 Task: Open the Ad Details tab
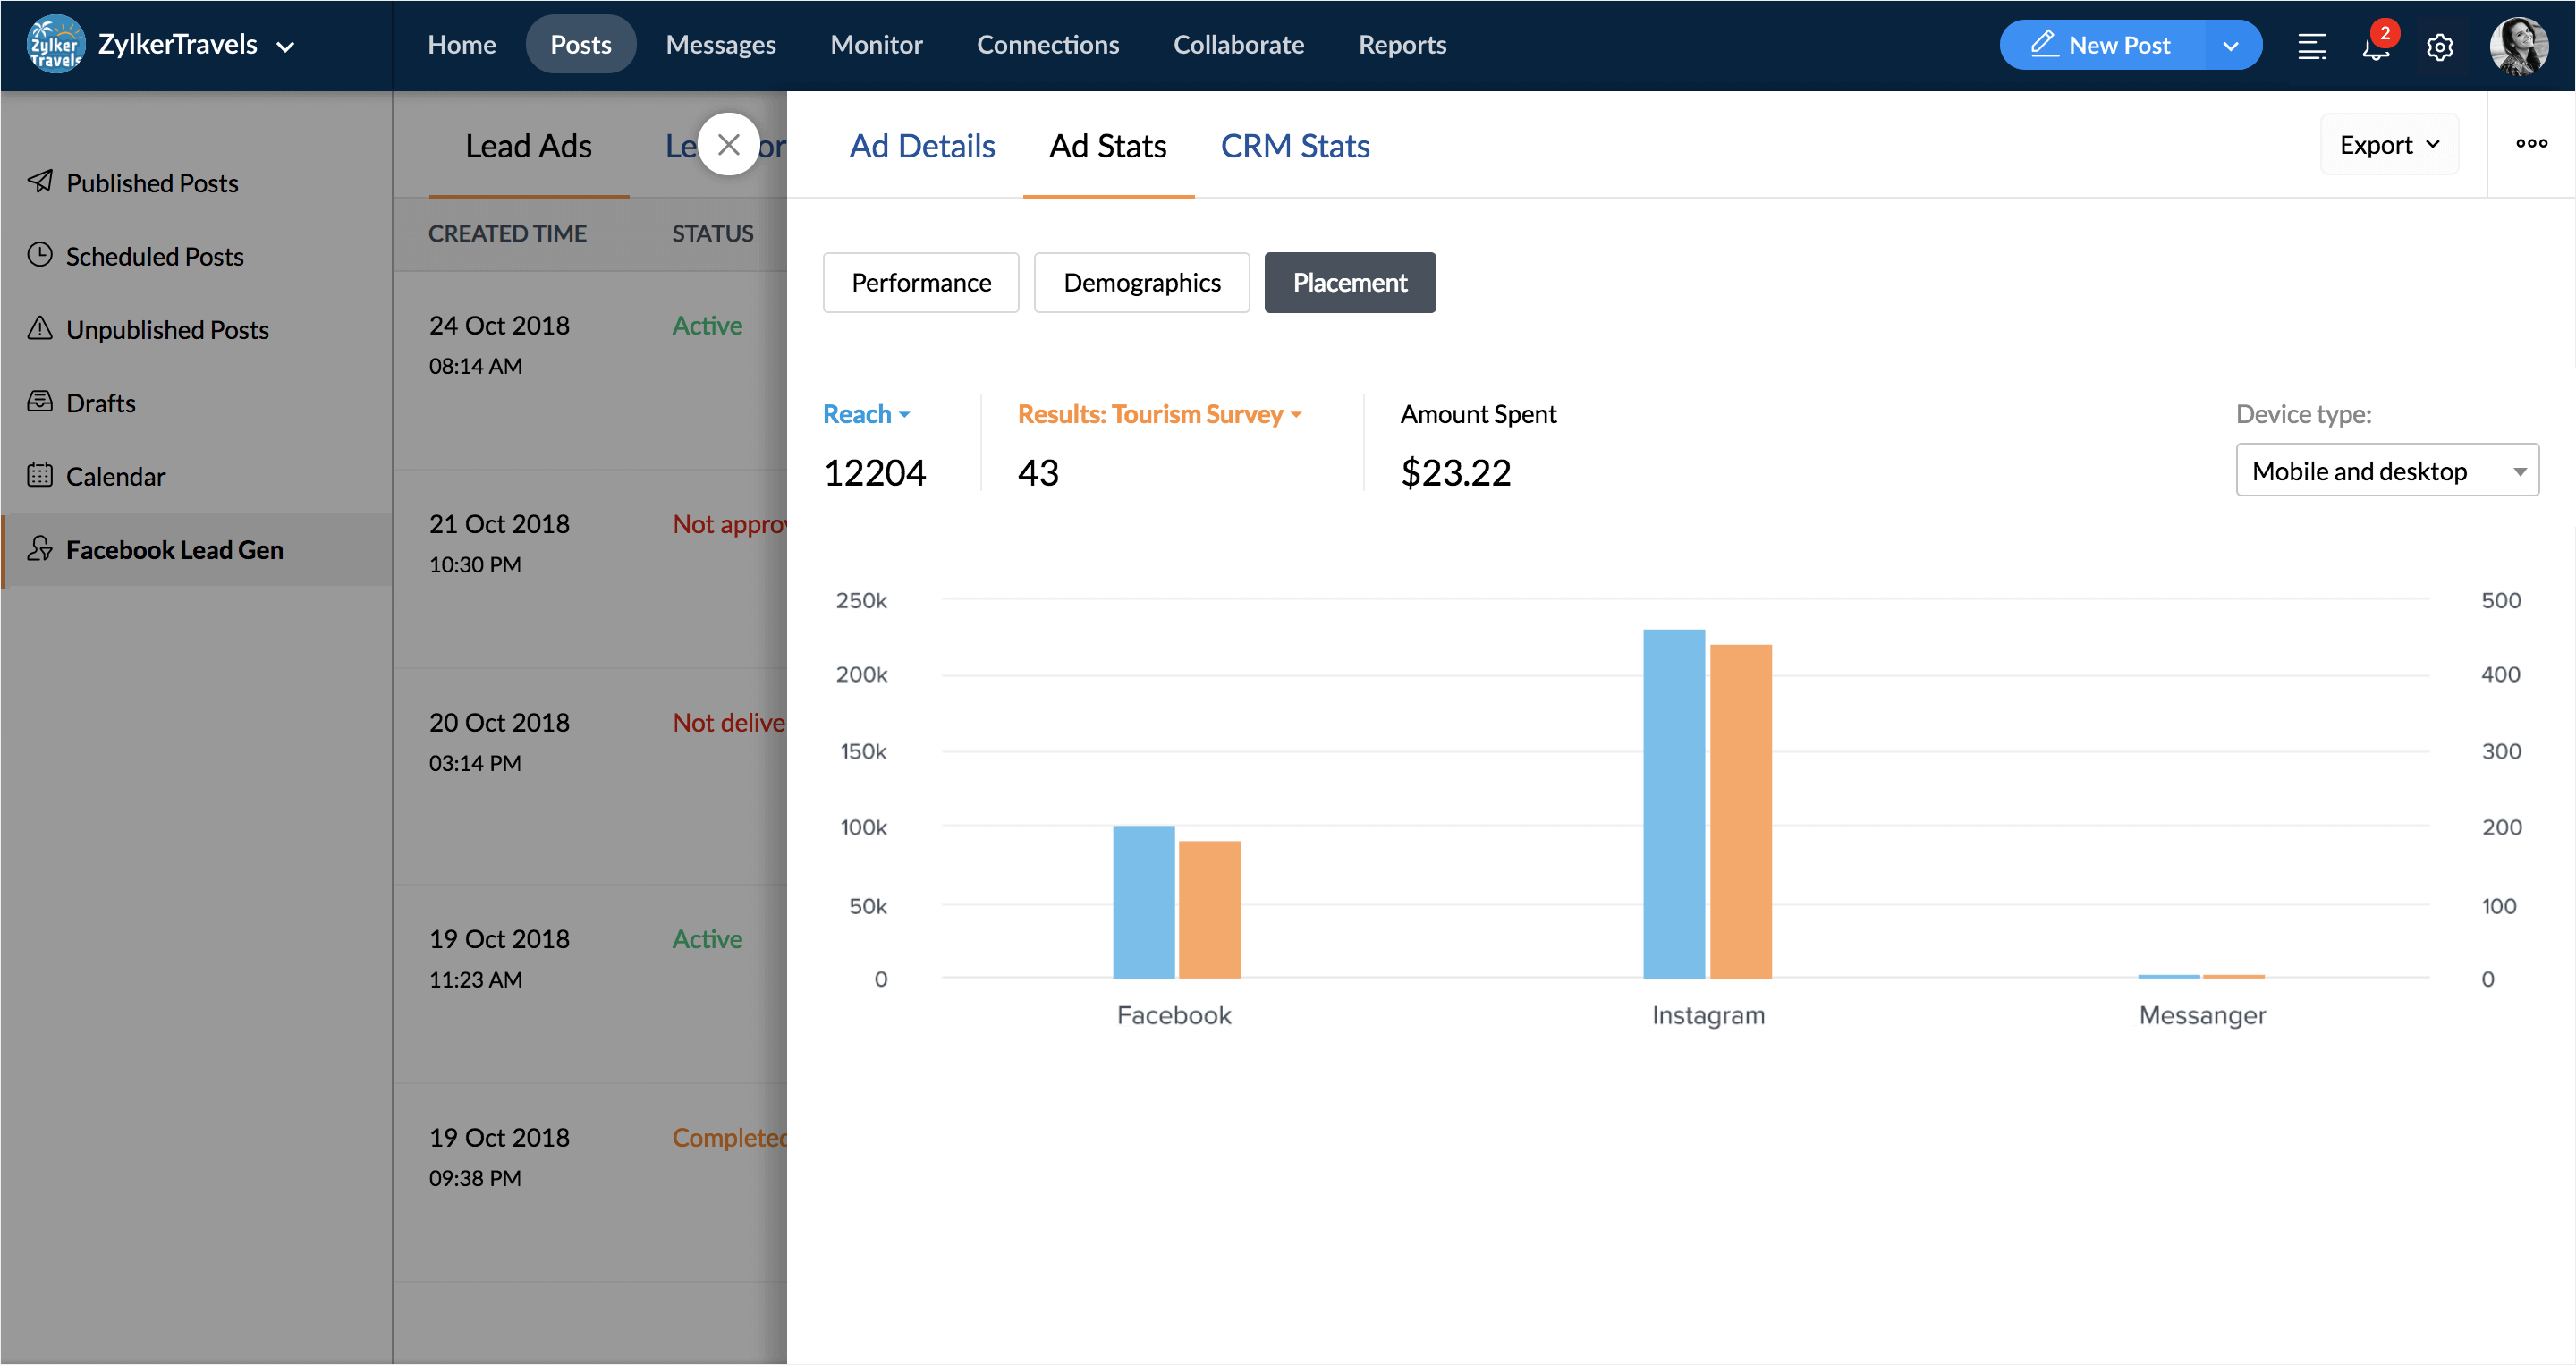[921, 146]
